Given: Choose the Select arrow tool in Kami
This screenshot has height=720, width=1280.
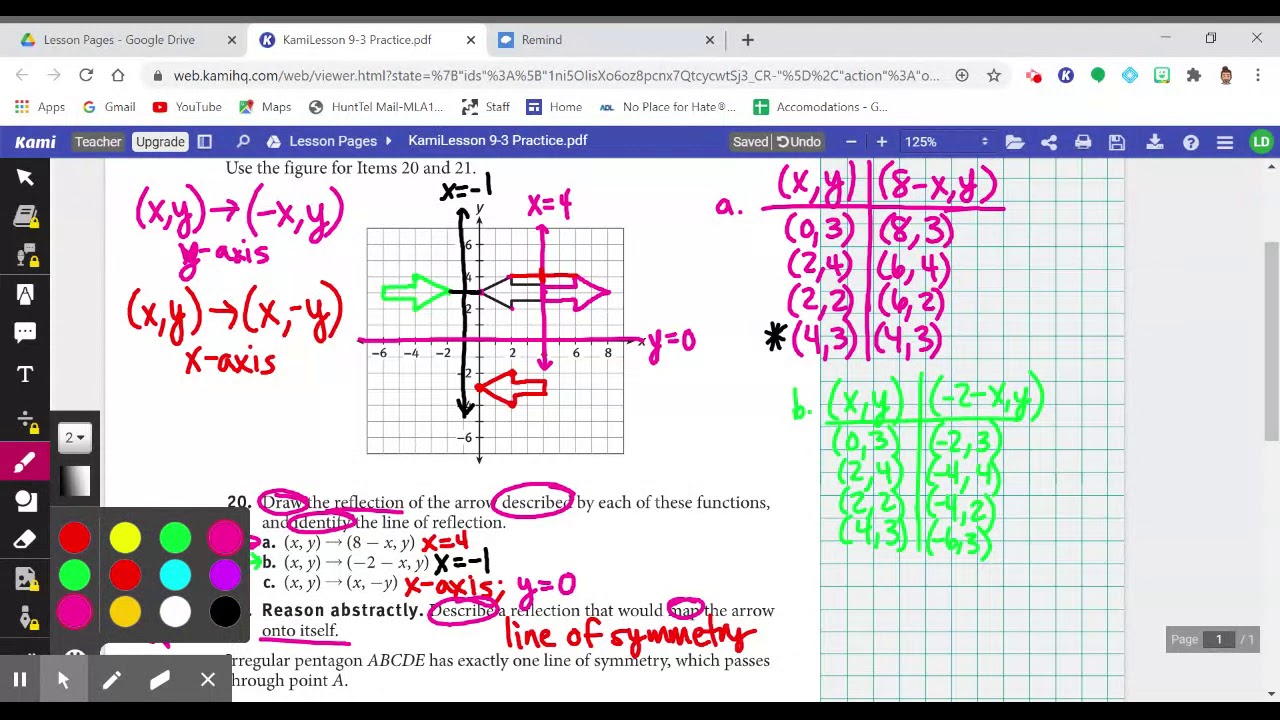Looking at the screenshot, I should 25,178.
